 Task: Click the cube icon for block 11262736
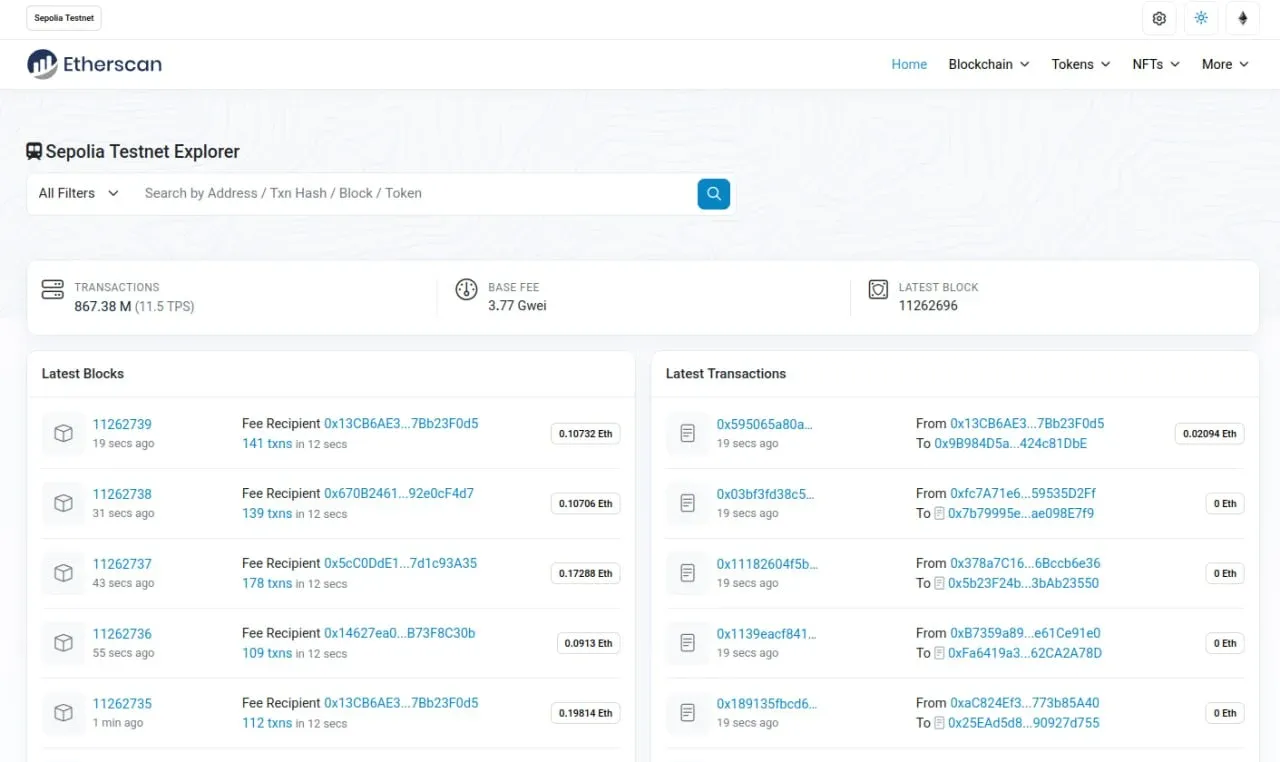click(63, 643)
